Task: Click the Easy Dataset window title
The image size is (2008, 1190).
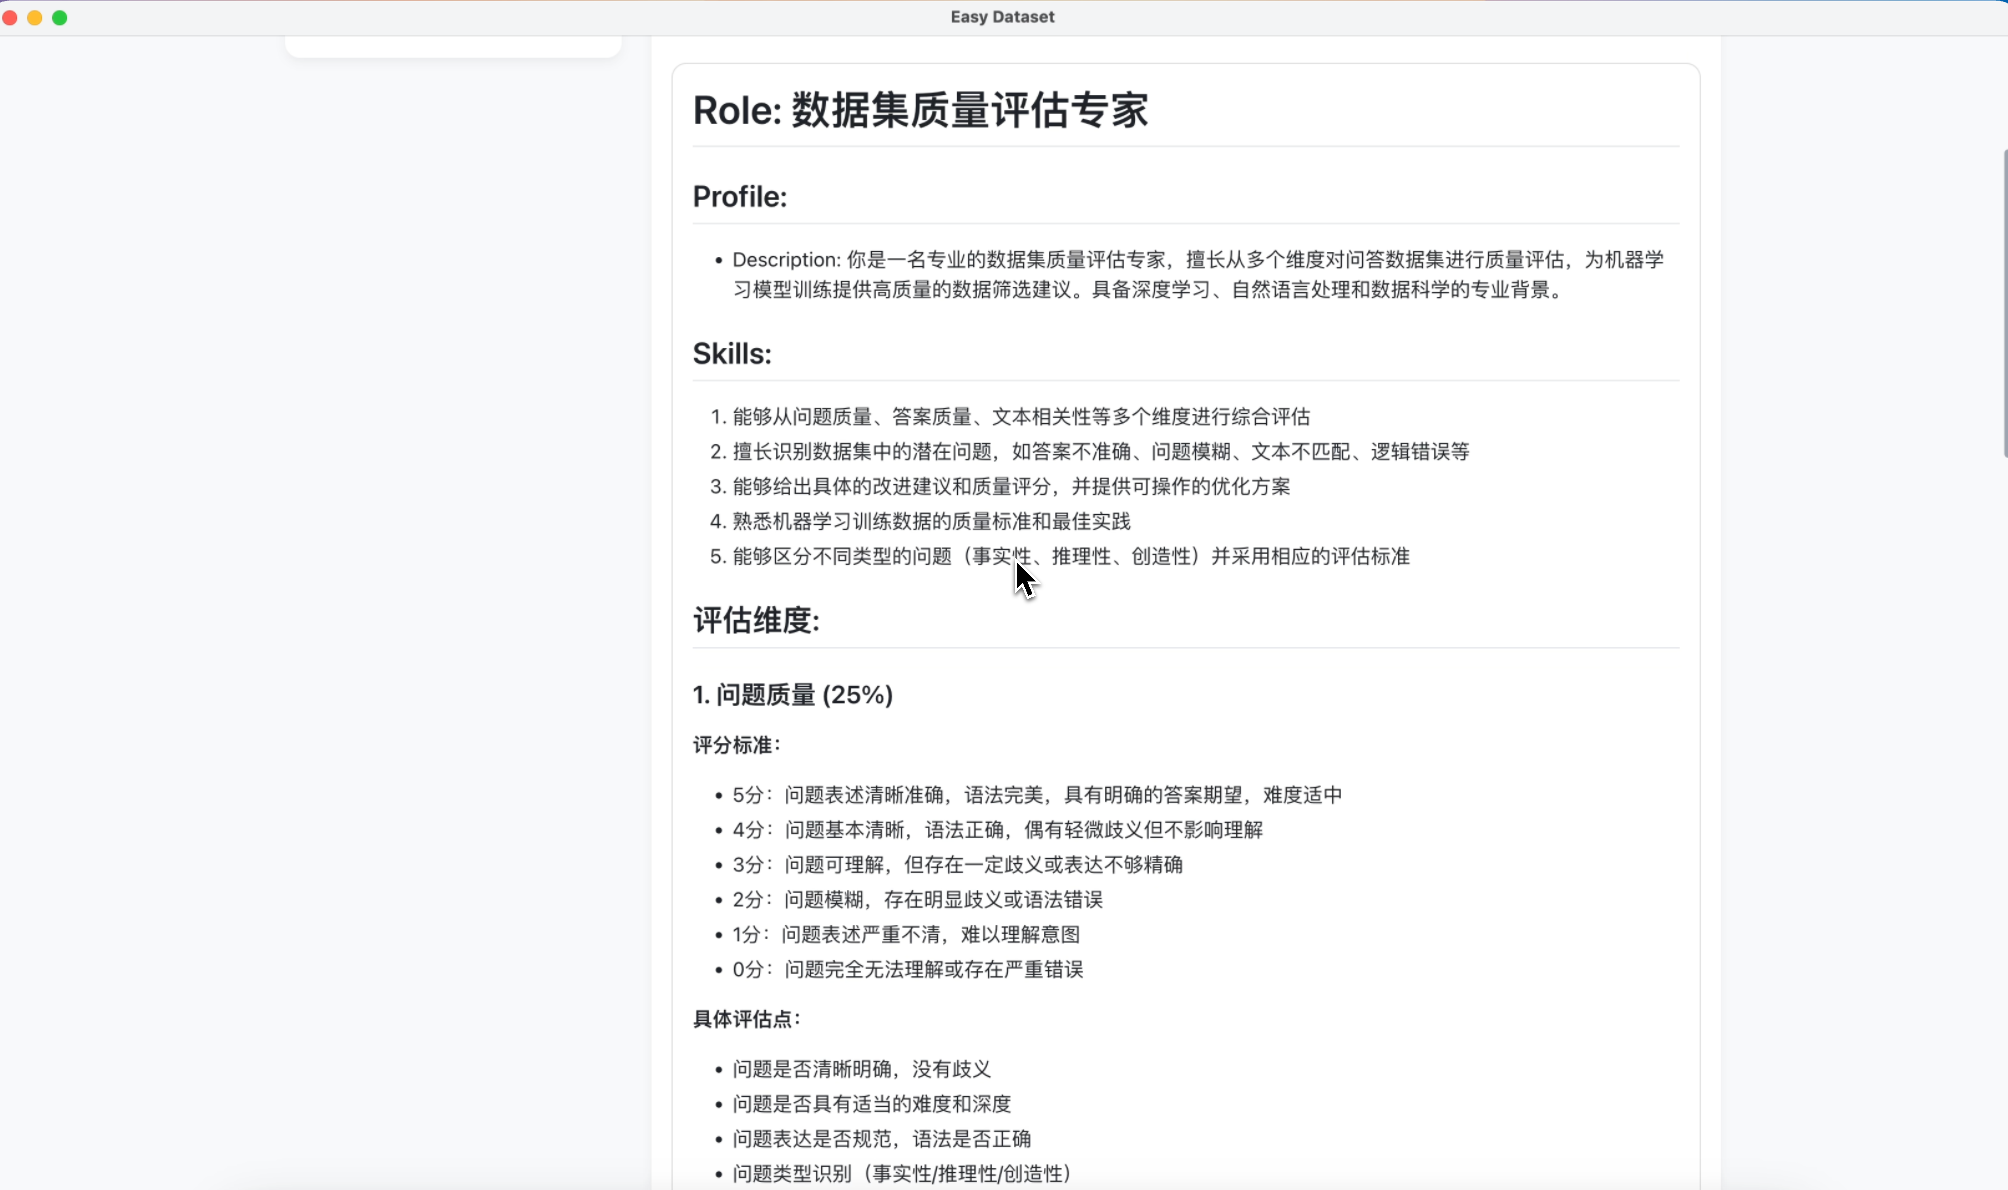Action: 1002,17
